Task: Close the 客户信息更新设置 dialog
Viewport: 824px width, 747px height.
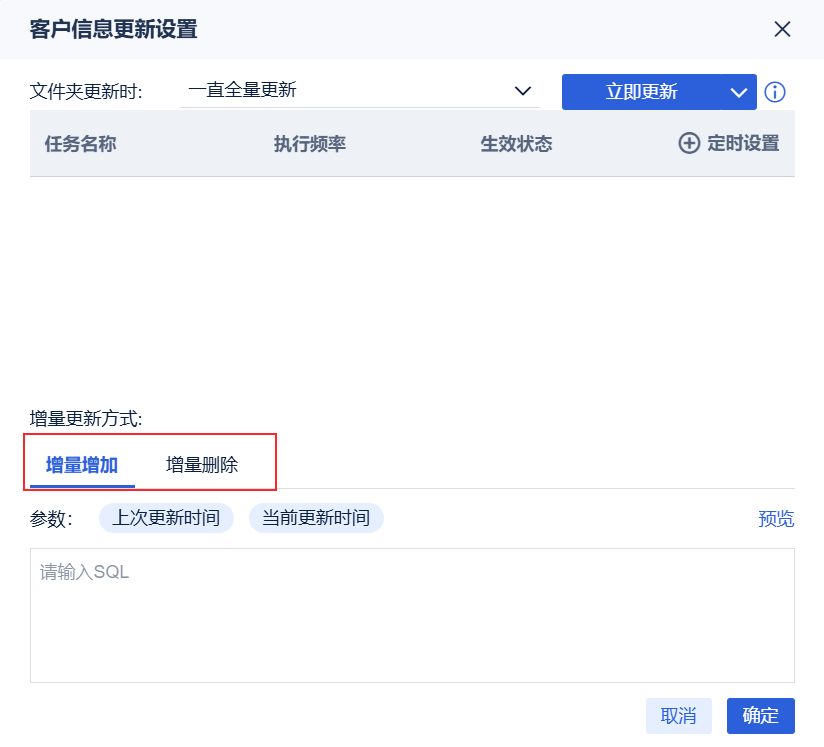Action: click(x=782, y=29)
